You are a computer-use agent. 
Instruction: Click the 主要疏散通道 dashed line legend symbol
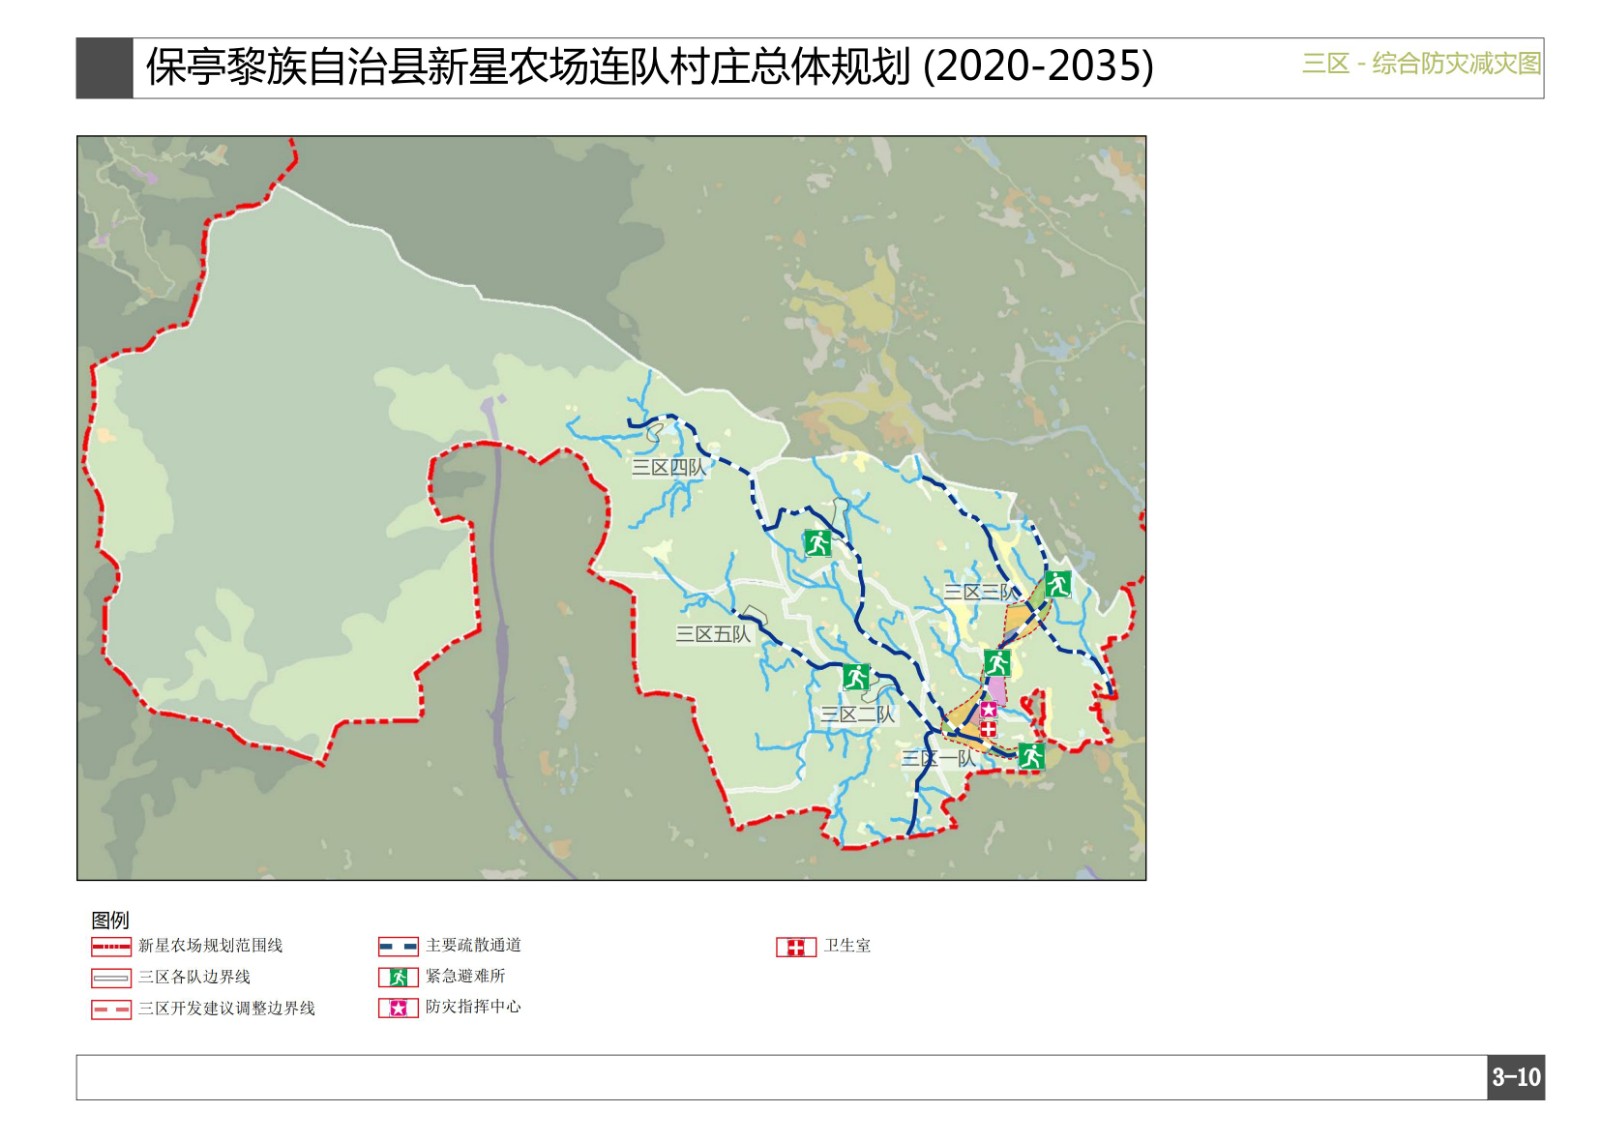click(x=398, y=946)
